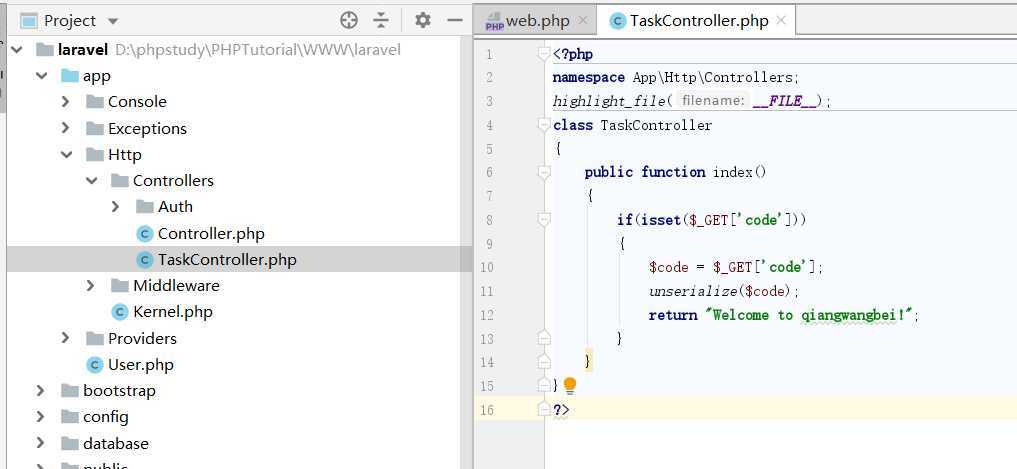Expand the Console folder
The height and width of the screenshot is (469, 1017).
[66, 102]
